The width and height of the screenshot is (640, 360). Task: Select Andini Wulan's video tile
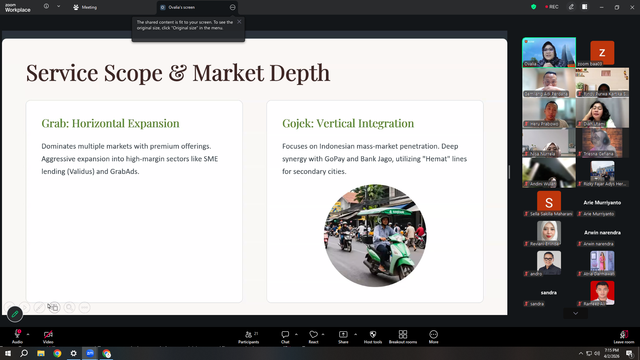(x=549, y=173)
